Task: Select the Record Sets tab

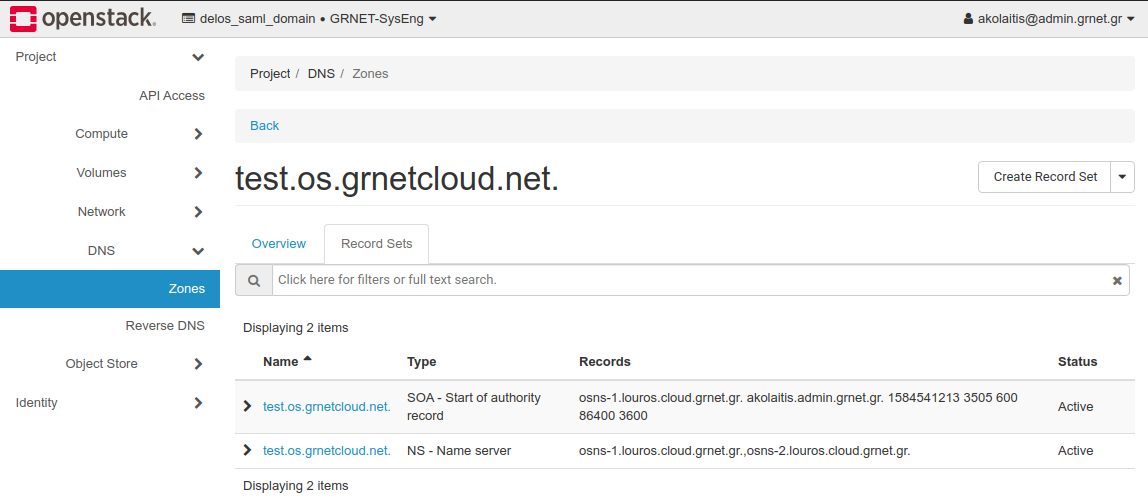Action: [376, 244]
